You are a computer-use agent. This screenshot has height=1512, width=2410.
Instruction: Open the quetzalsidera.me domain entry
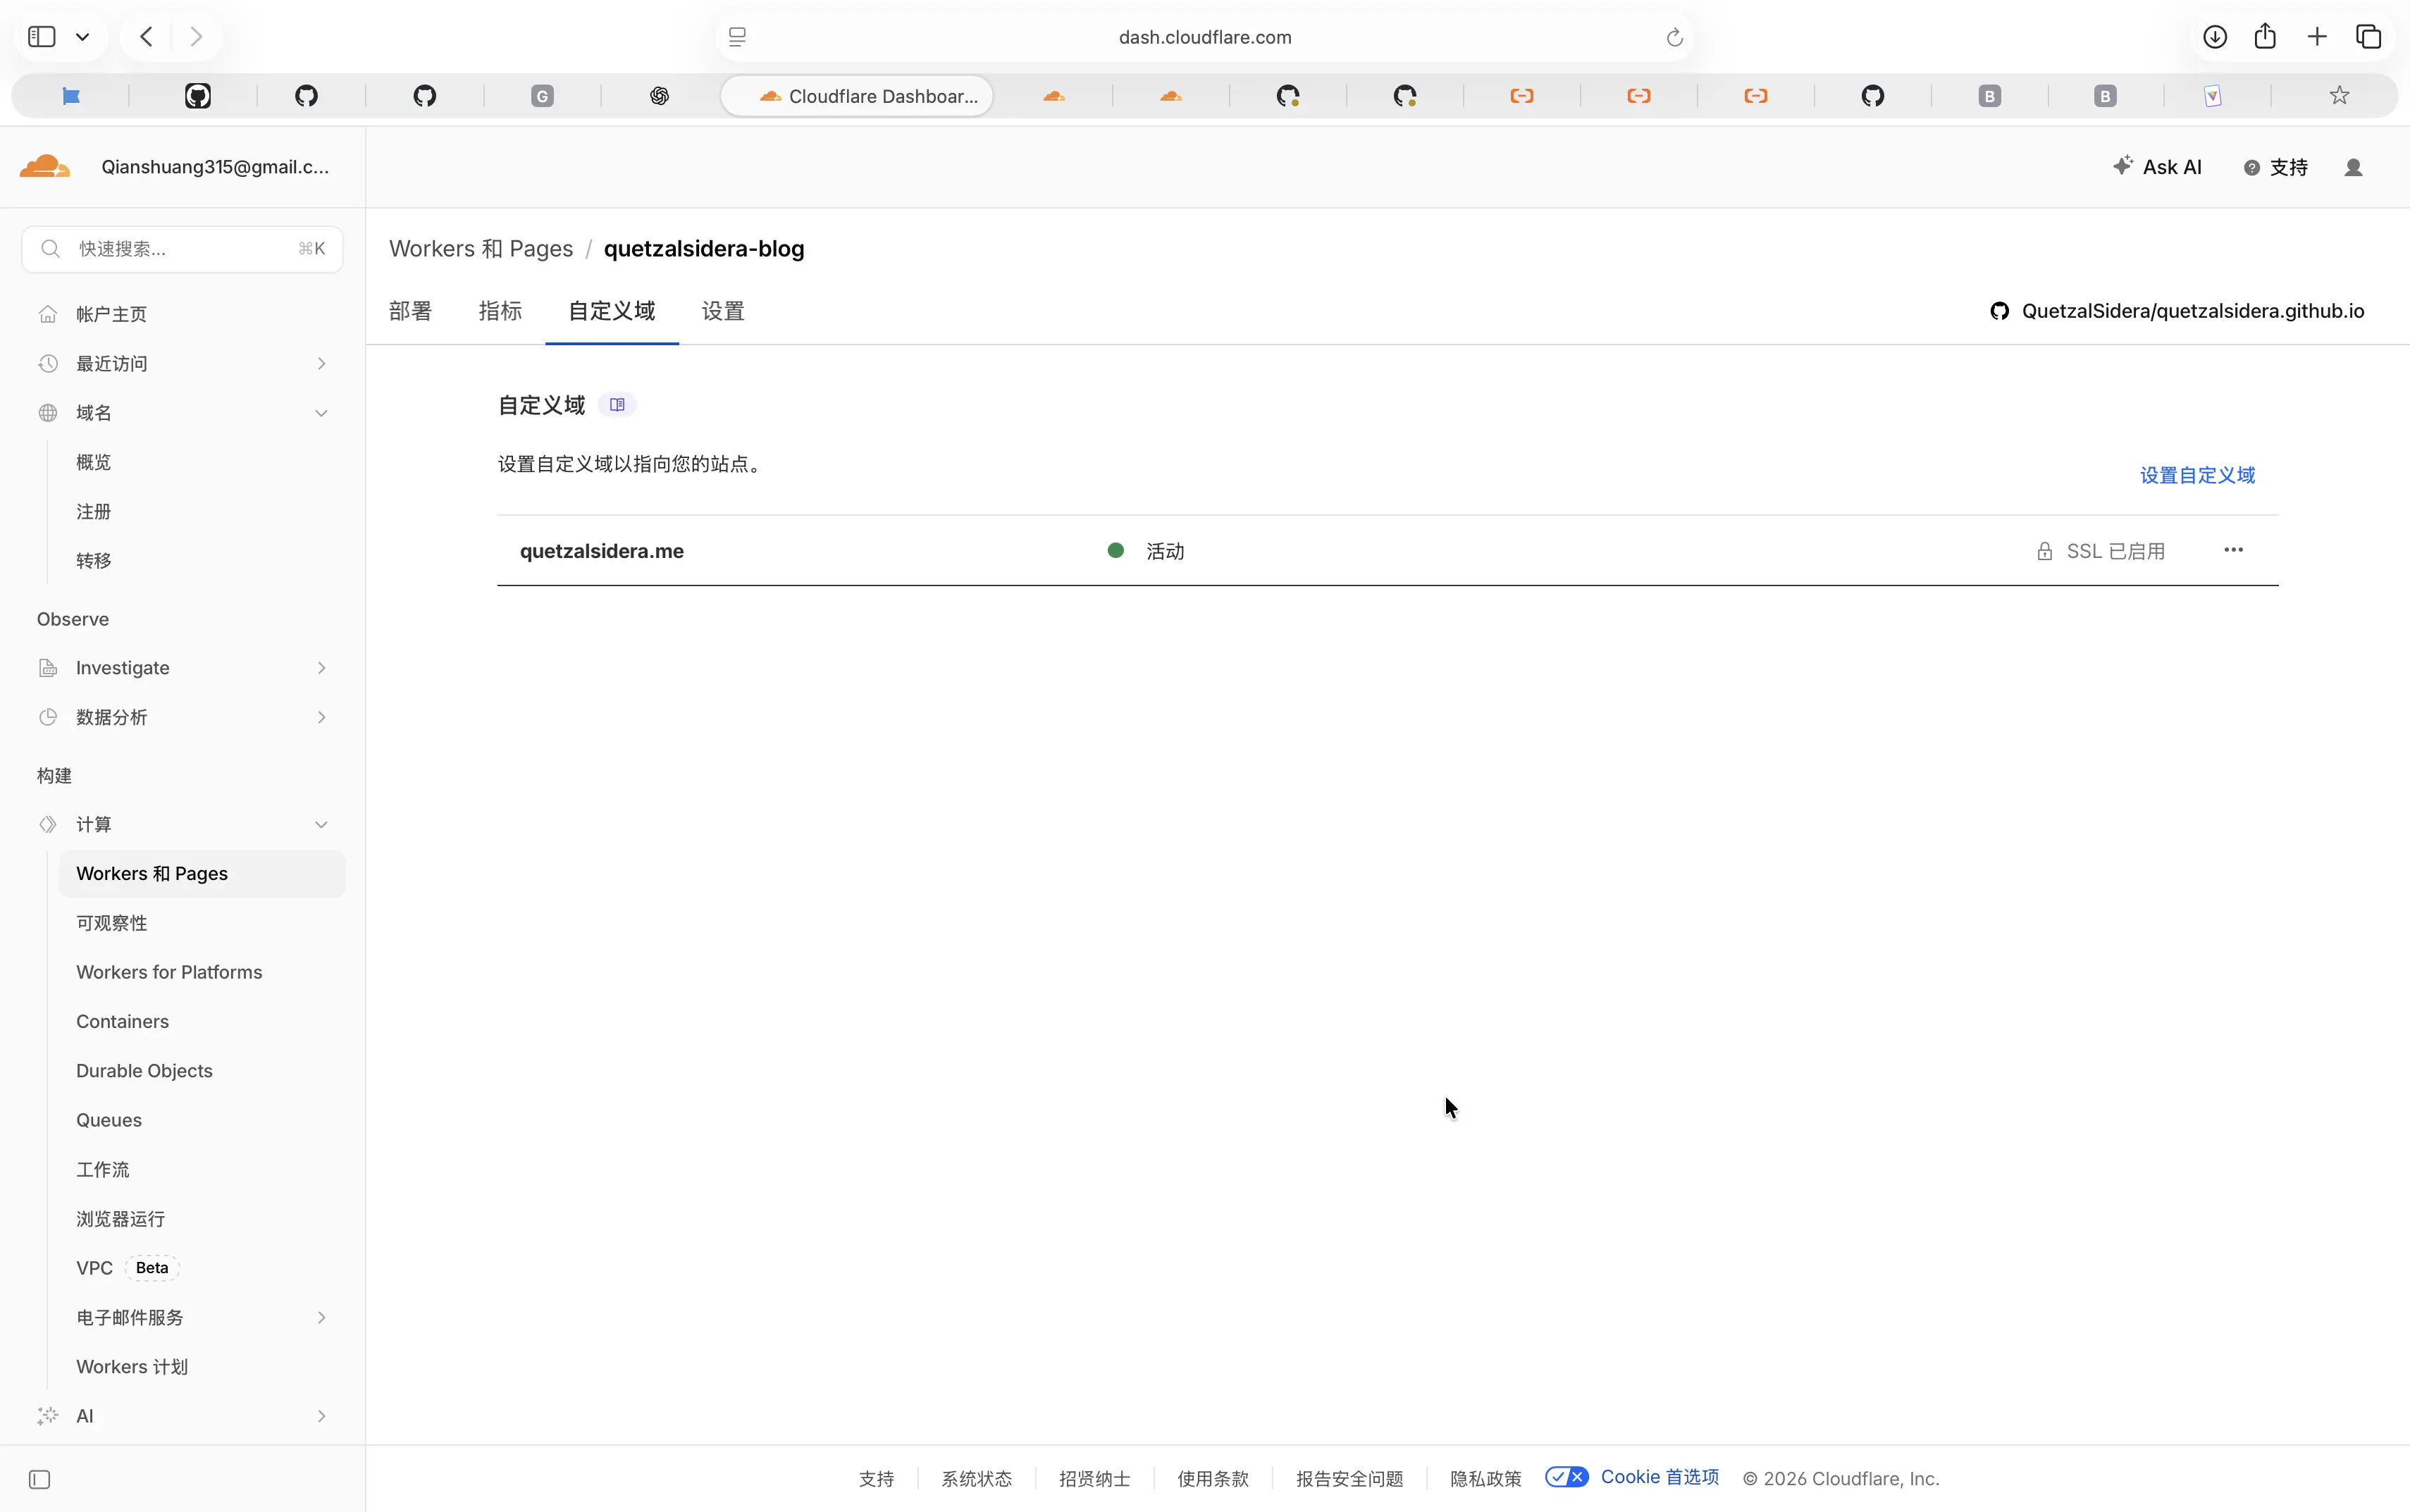(x=602, y=551)
